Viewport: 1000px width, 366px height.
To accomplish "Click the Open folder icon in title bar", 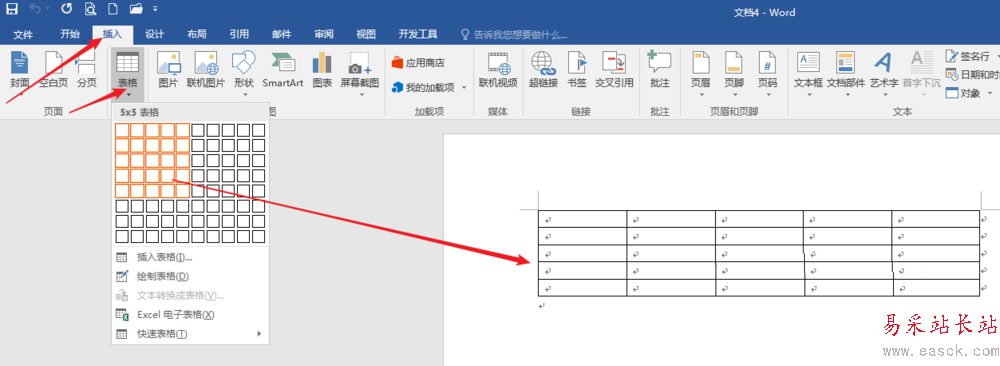I will point(136,9).
